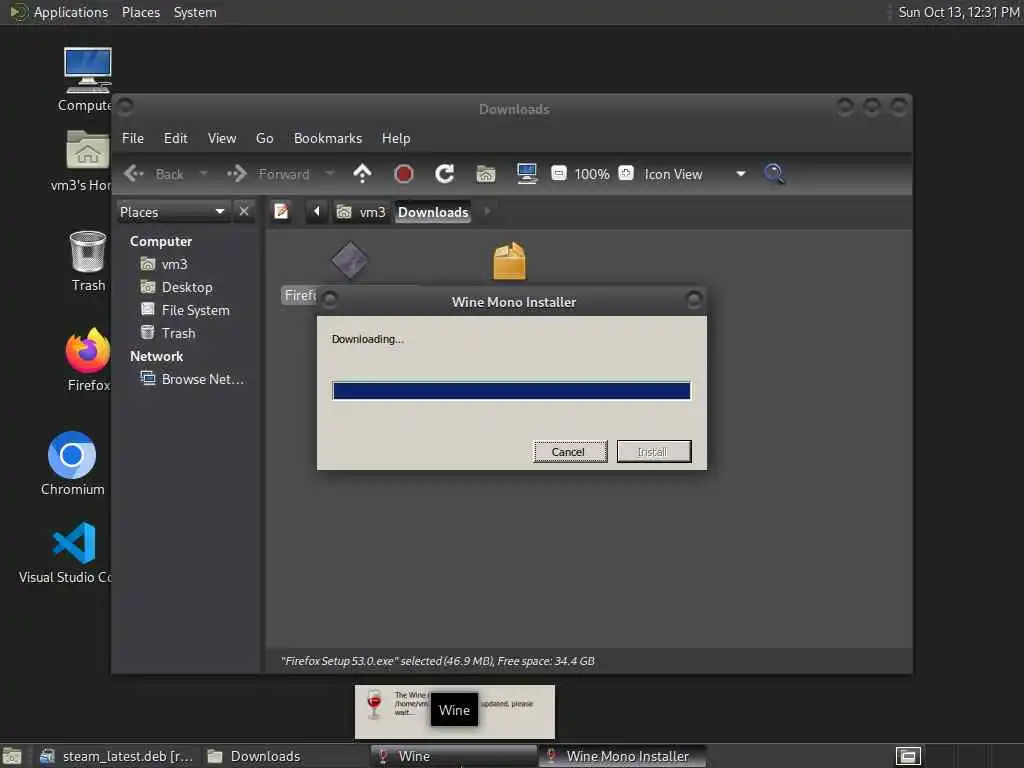
Task: Launch Chromium from desktop
Action: pos(72,455)
